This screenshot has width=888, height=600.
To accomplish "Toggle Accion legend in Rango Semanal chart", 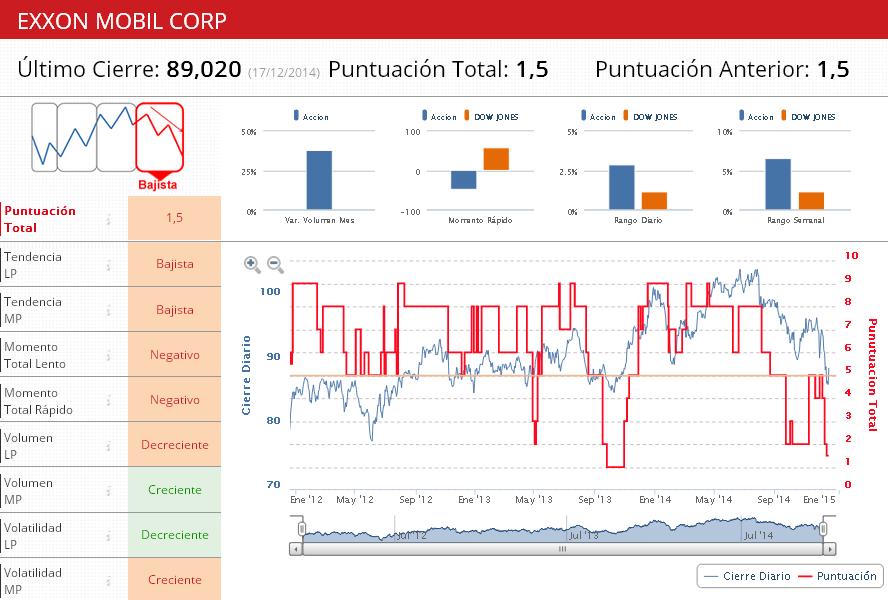I will (756, 116).
